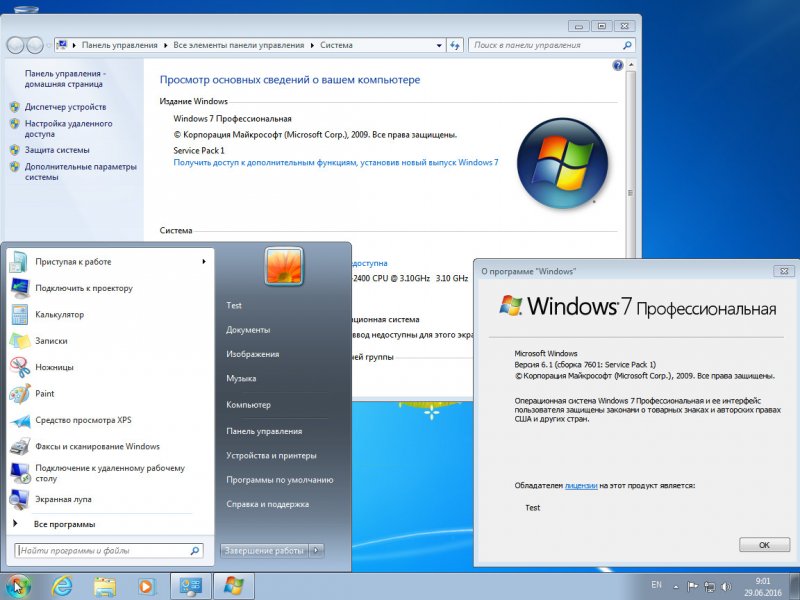Click the лицензии link in About dialog

coord(581,486)
